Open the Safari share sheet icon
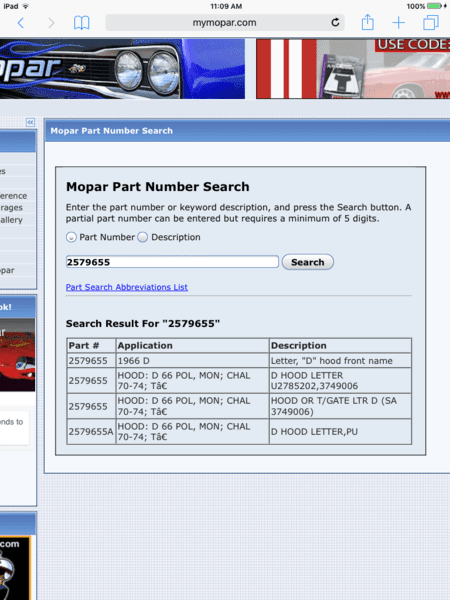Image resolution: width=450 pixels, height=600 pixels. [x=368, y=22]
